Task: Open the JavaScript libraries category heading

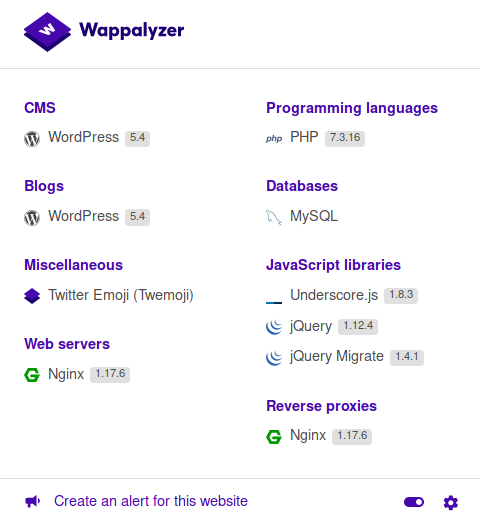Action: [x=333, y=265]
